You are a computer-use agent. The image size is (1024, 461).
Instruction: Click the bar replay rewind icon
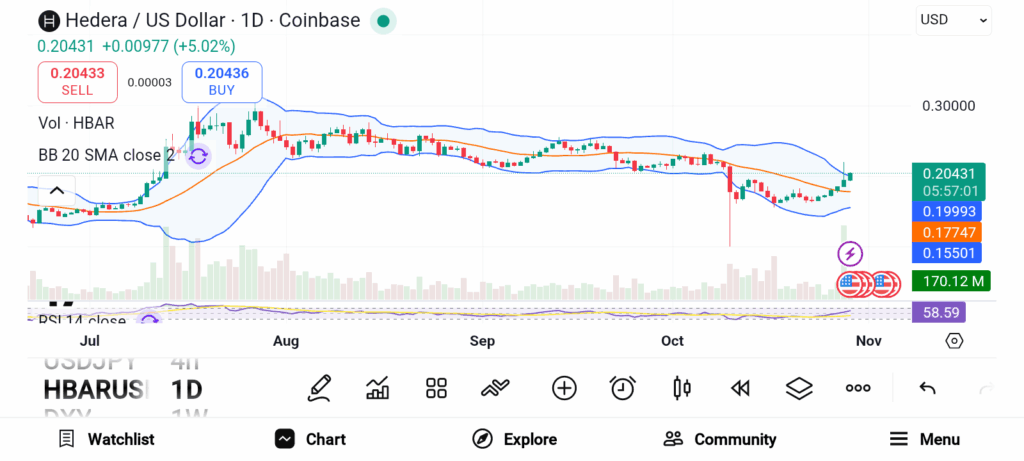(740, 388)
